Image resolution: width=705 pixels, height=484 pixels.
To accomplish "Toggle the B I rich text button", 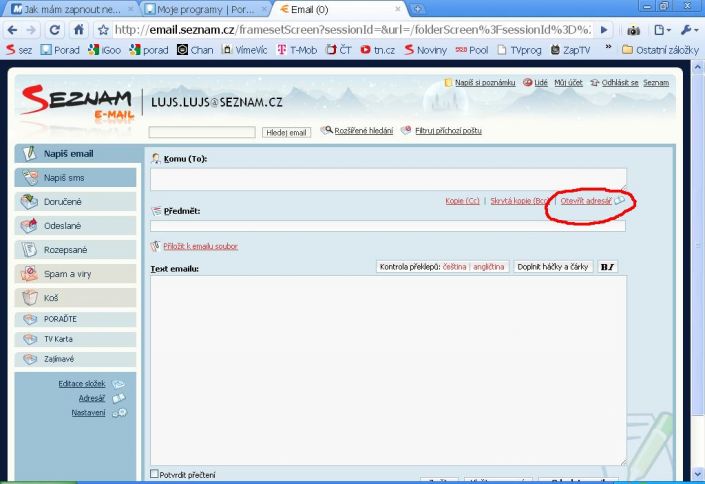I will click(607, 267).
